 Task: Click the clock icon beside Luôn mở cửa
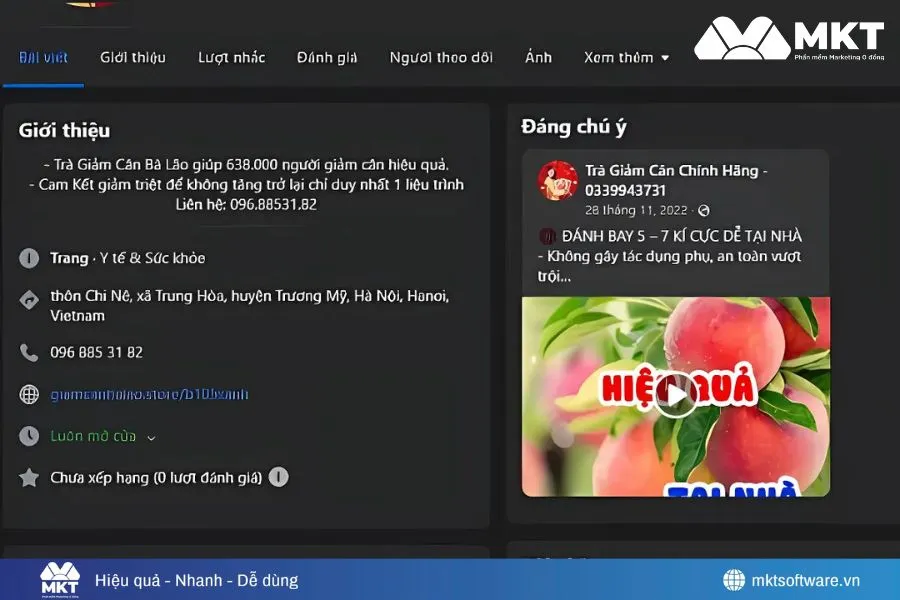[27, 436]
